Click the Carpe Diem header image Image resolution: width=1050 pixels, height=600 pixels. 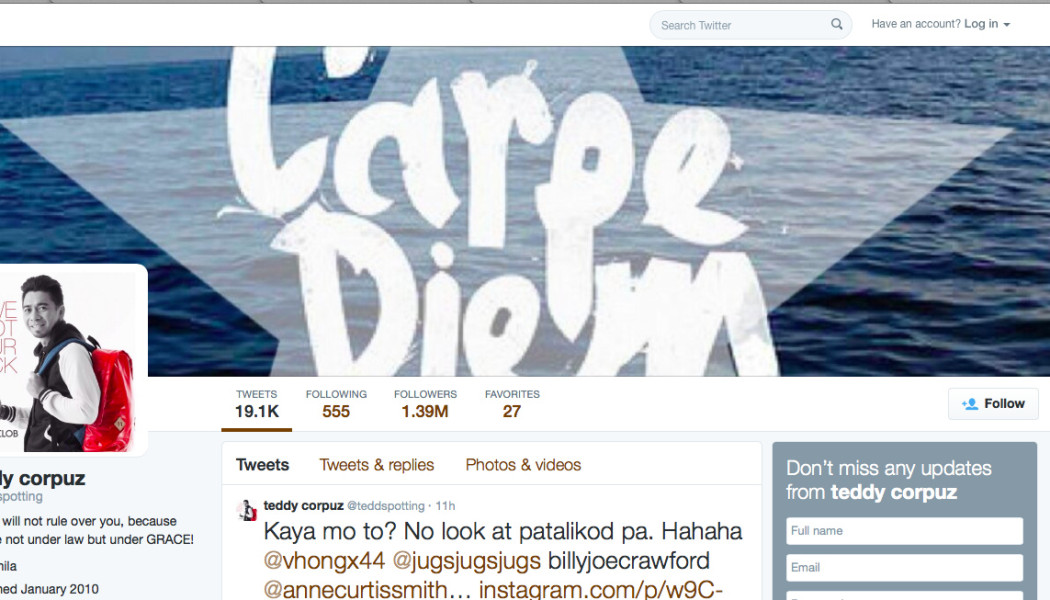coord(525,211)
